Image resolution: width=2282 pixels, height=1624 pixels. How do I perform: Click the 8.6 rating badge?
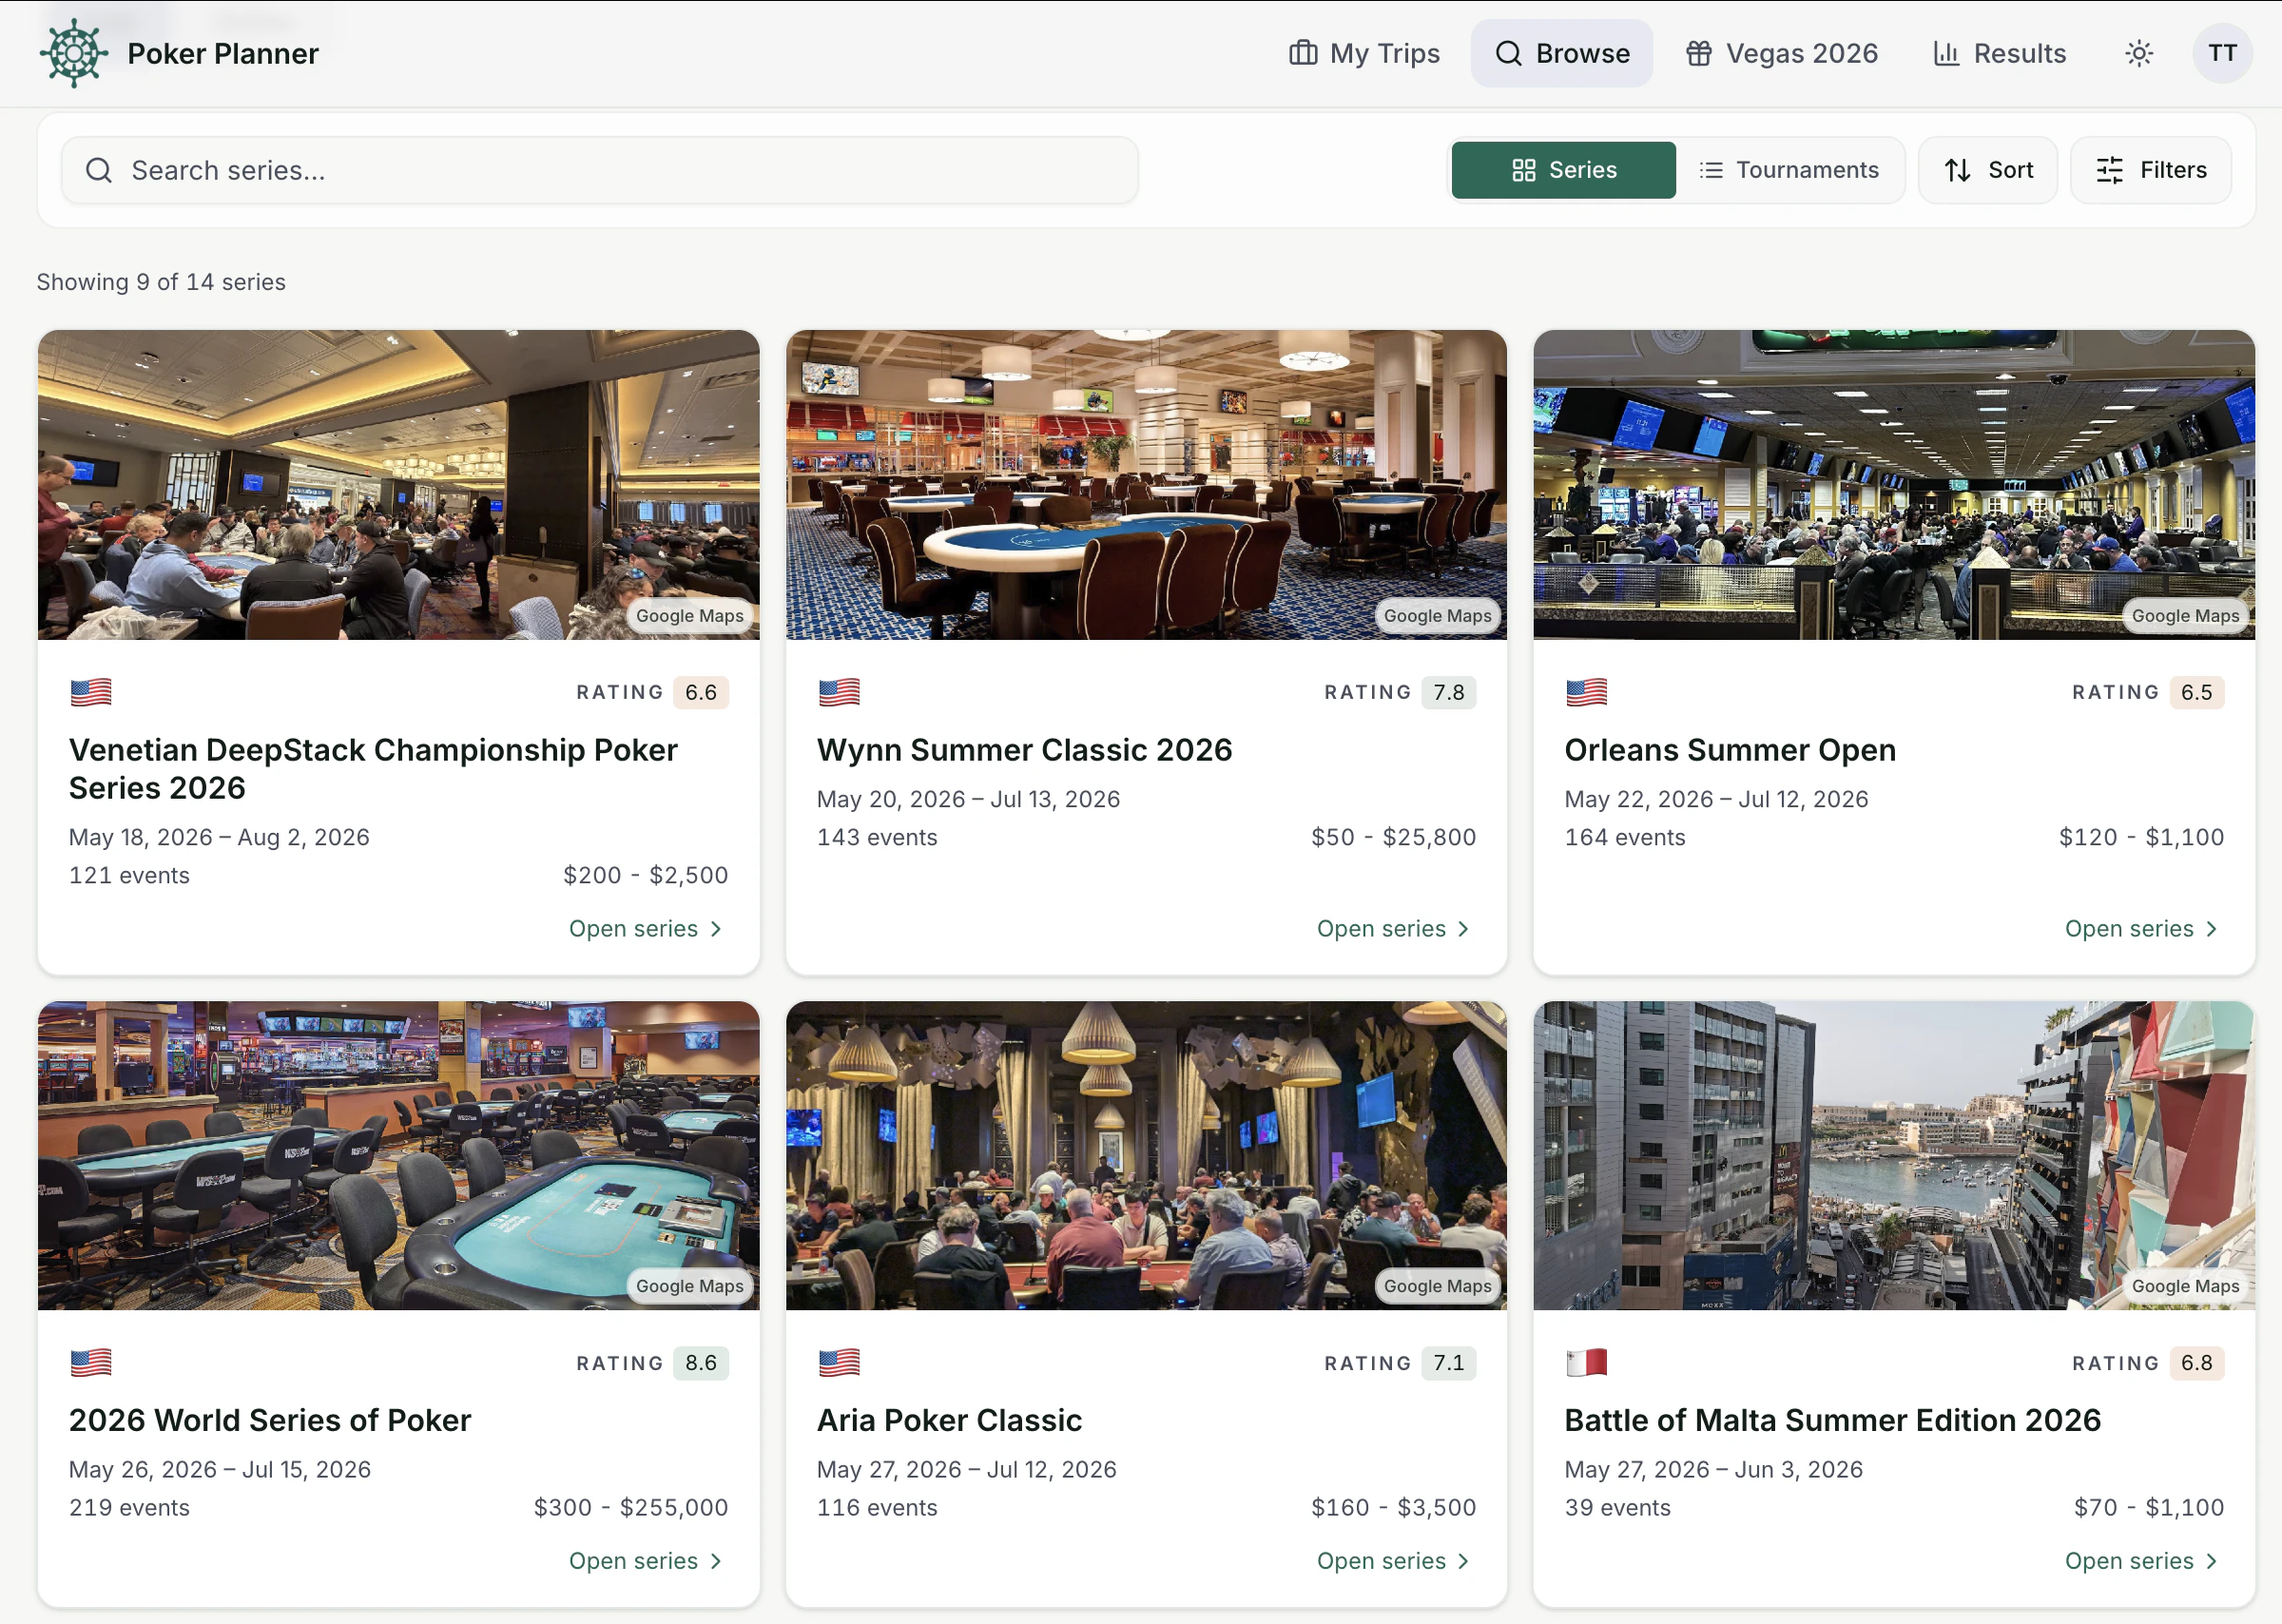point(700,1362)
